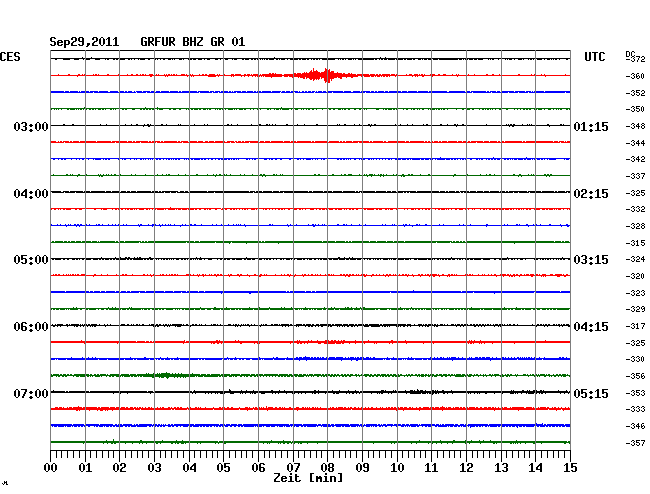Viewport: 650px width, 494px height.
Task: Click the 06 minute axis tick label
Action: [258, 467]
